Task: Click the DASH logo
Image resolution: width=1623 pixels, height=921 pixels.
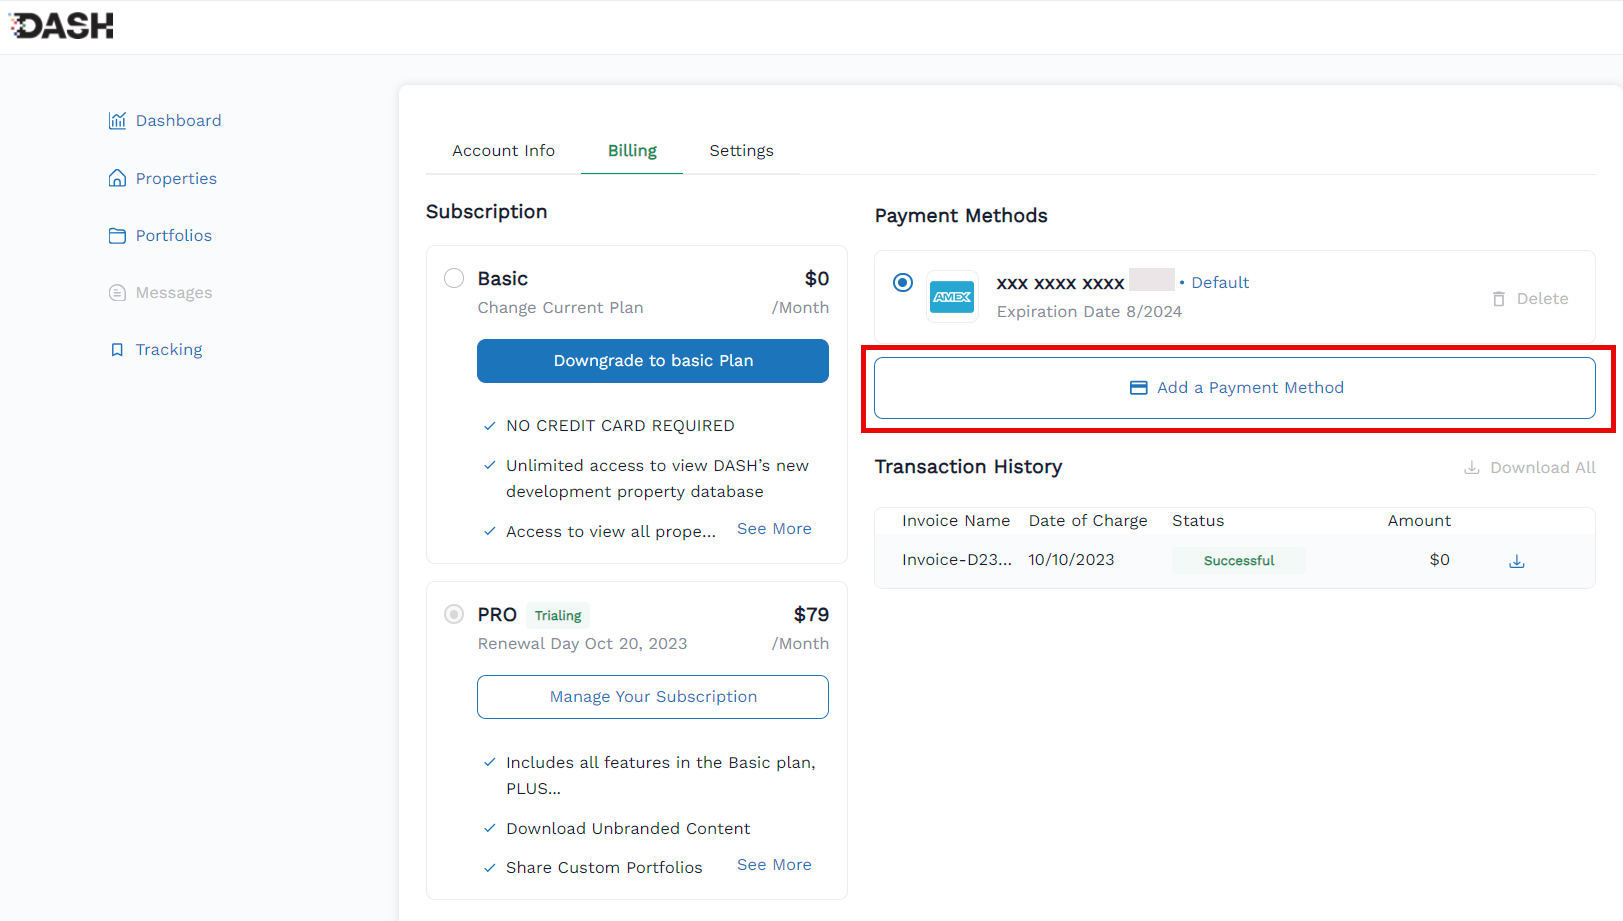Action: [x=62, y=26]
